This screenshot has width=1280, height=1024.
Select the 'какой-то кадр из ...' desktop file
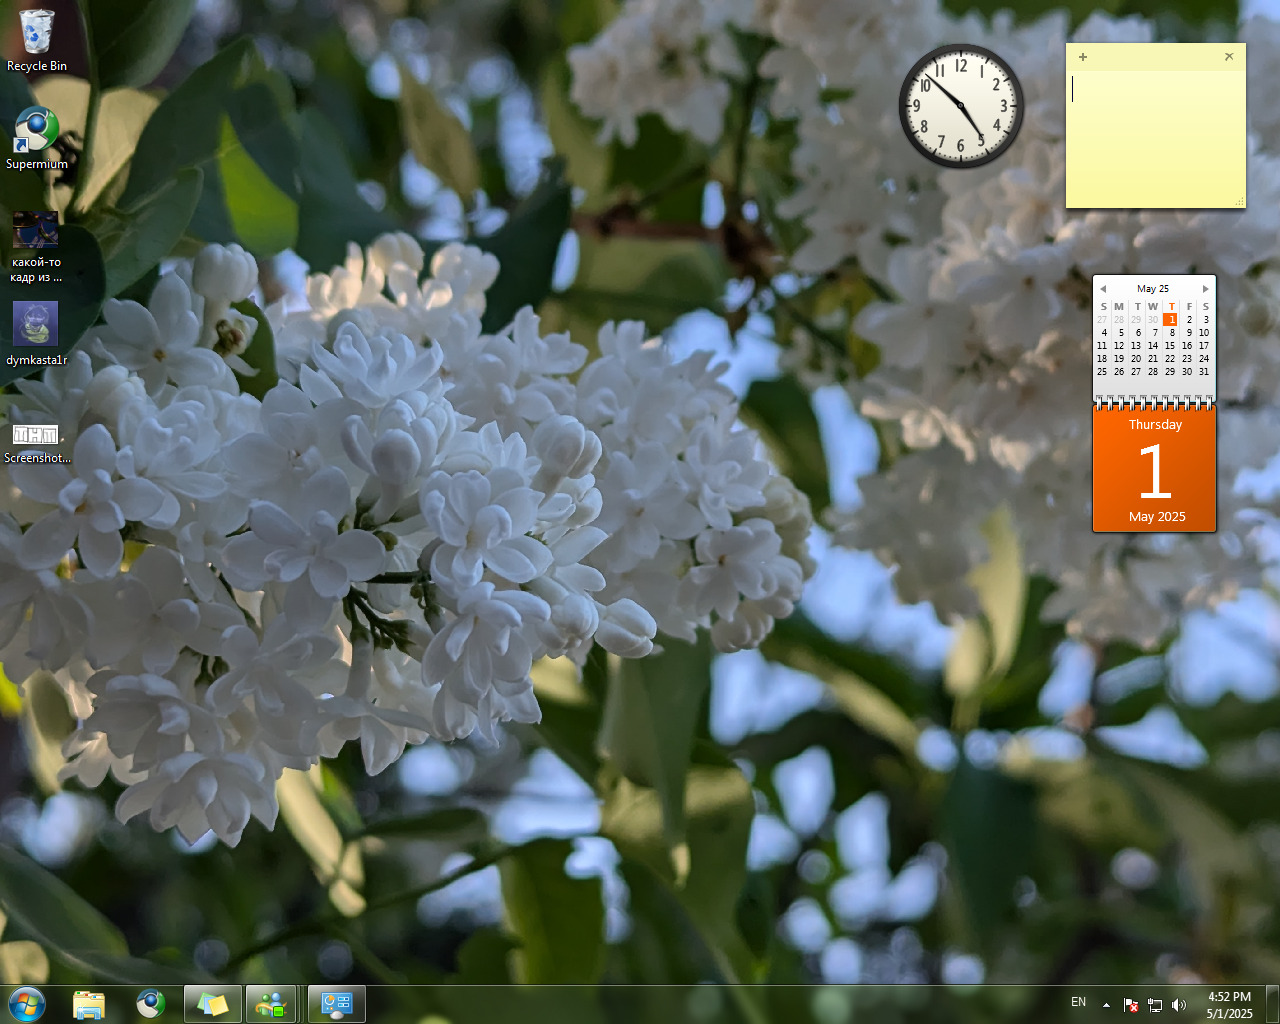tap(36, 247)
